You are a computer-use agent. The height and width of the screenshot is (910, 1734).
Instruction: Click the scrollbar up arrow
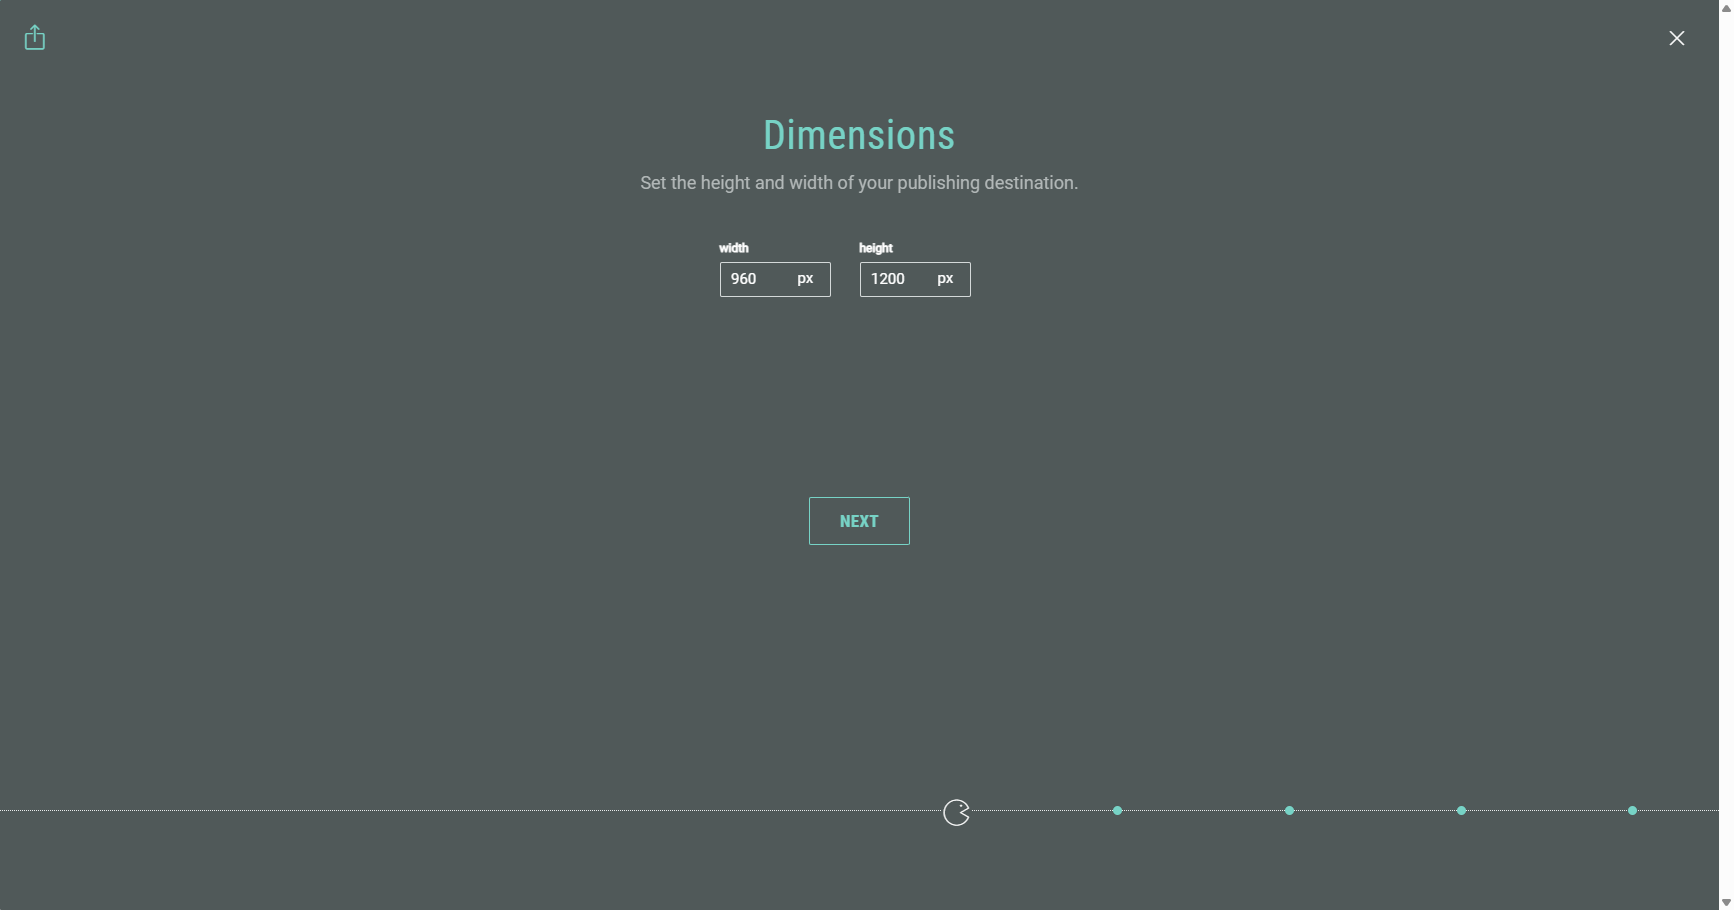pyautogui.click(x=1726, y=6)
